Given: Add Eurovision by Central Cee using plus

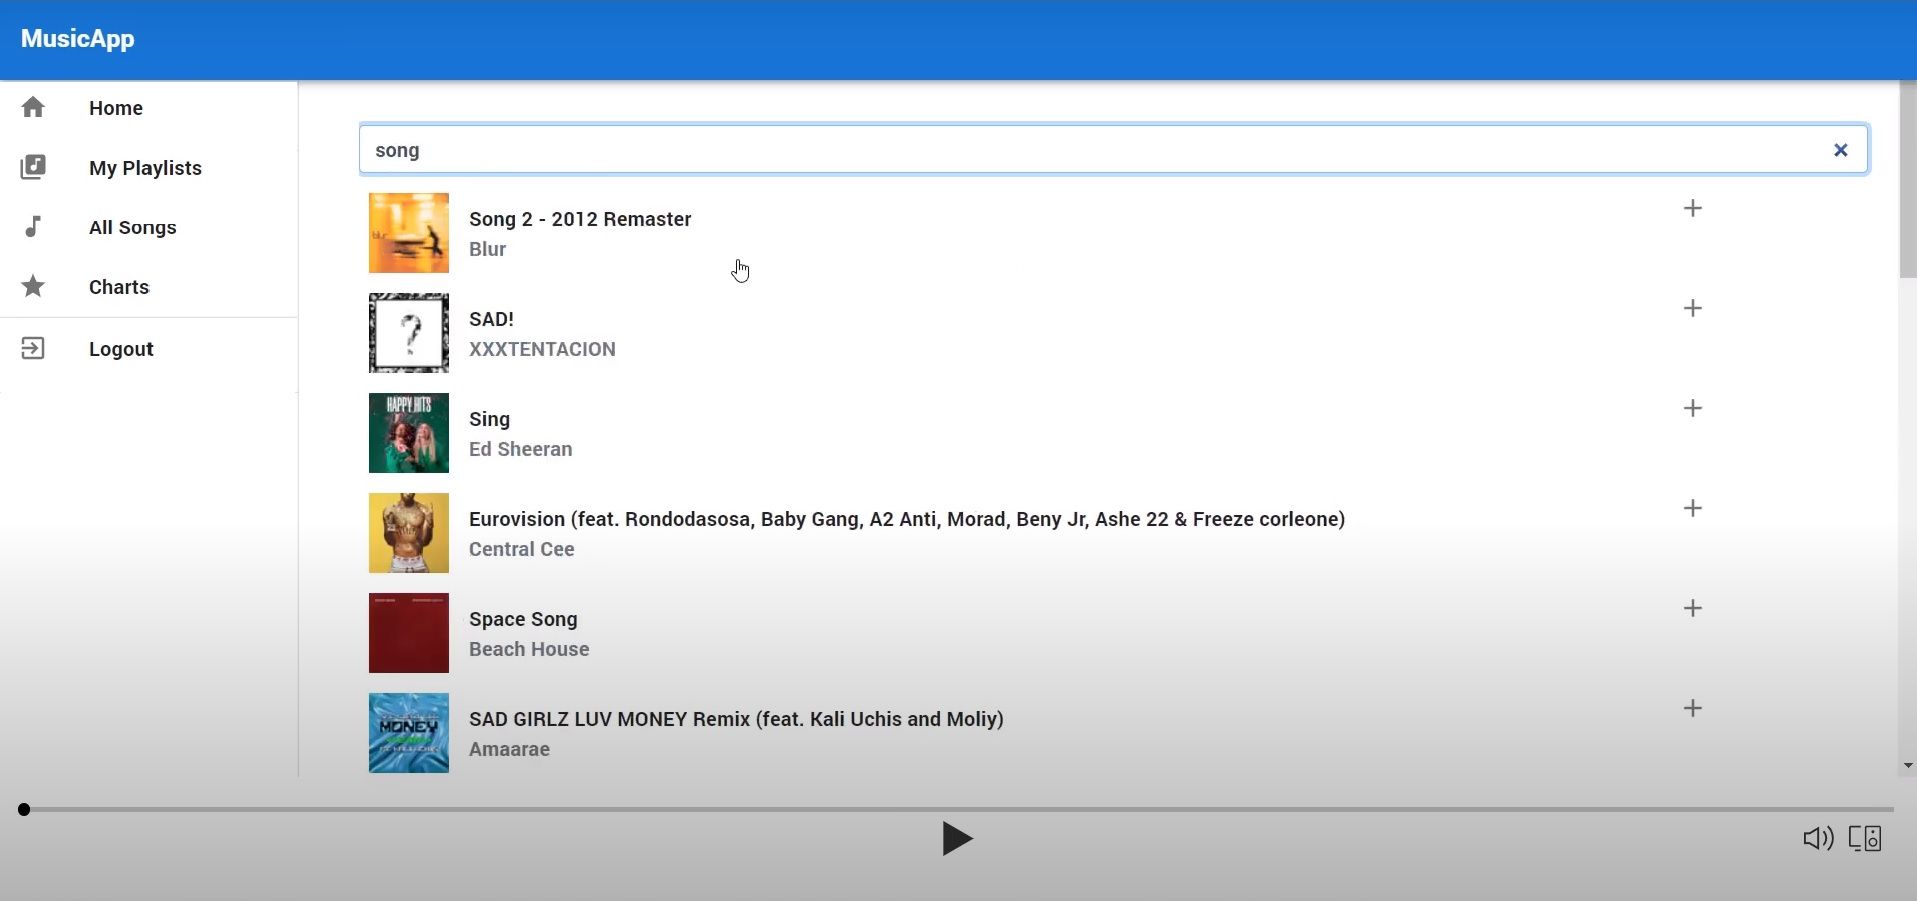Looking at the screenshot, I should [x=1692, y=508].
